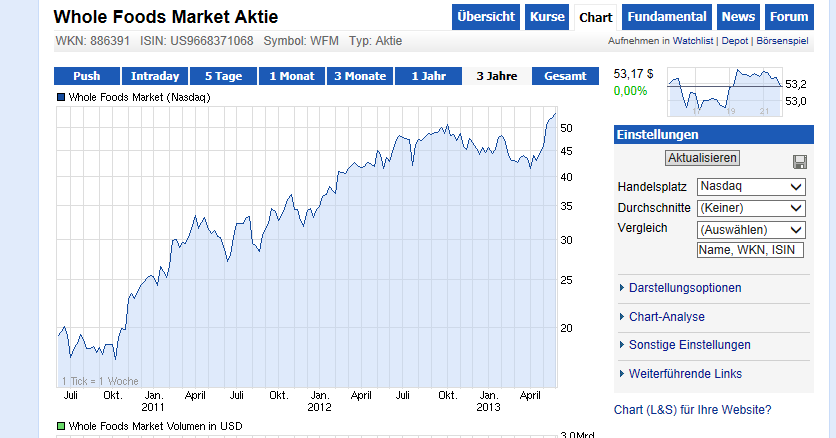836x438 pixels.
Task: Open the Chart (L&S) für Ihre Website link
Action: coord(693,410)
